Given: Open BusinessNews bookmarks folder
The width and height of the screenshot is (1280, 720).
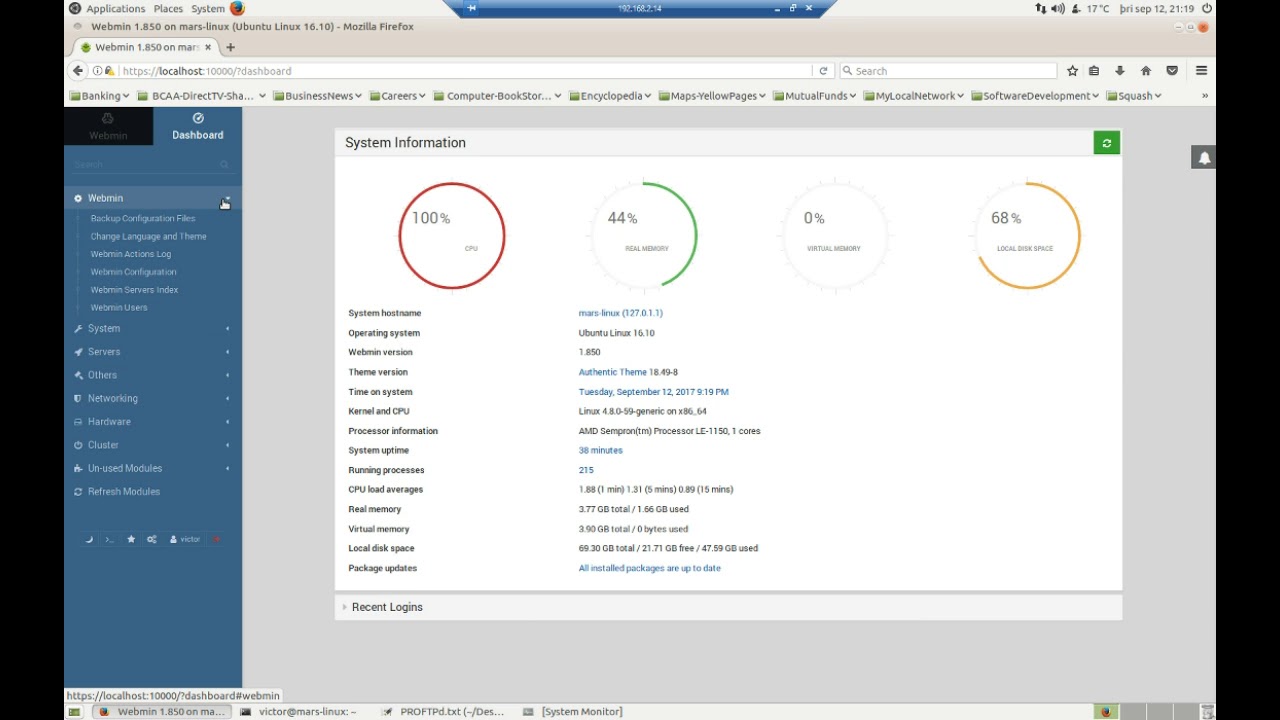Looking at the screenshot, I should point(317,96).
